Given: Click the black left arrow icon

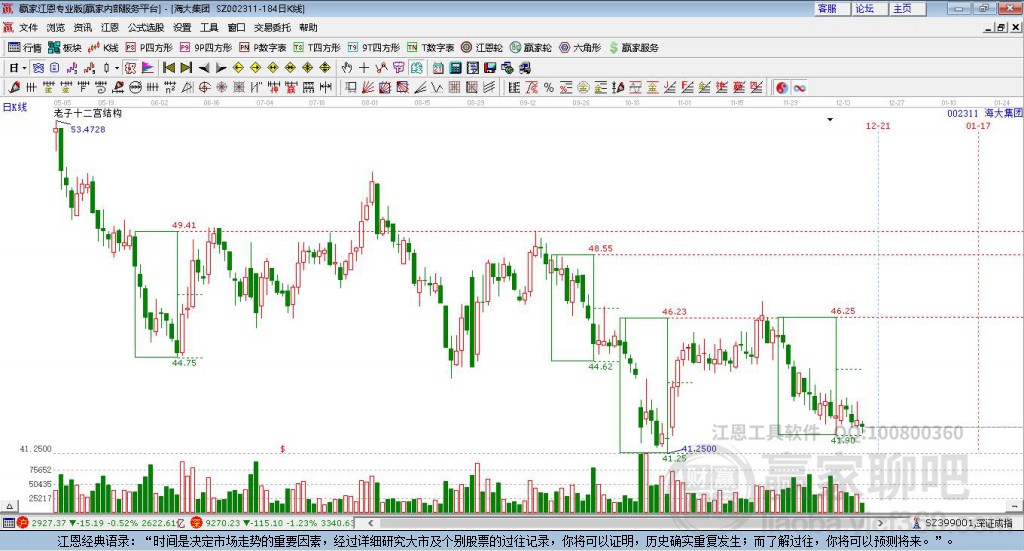Looking at the screenshot, I should point(204,68).
